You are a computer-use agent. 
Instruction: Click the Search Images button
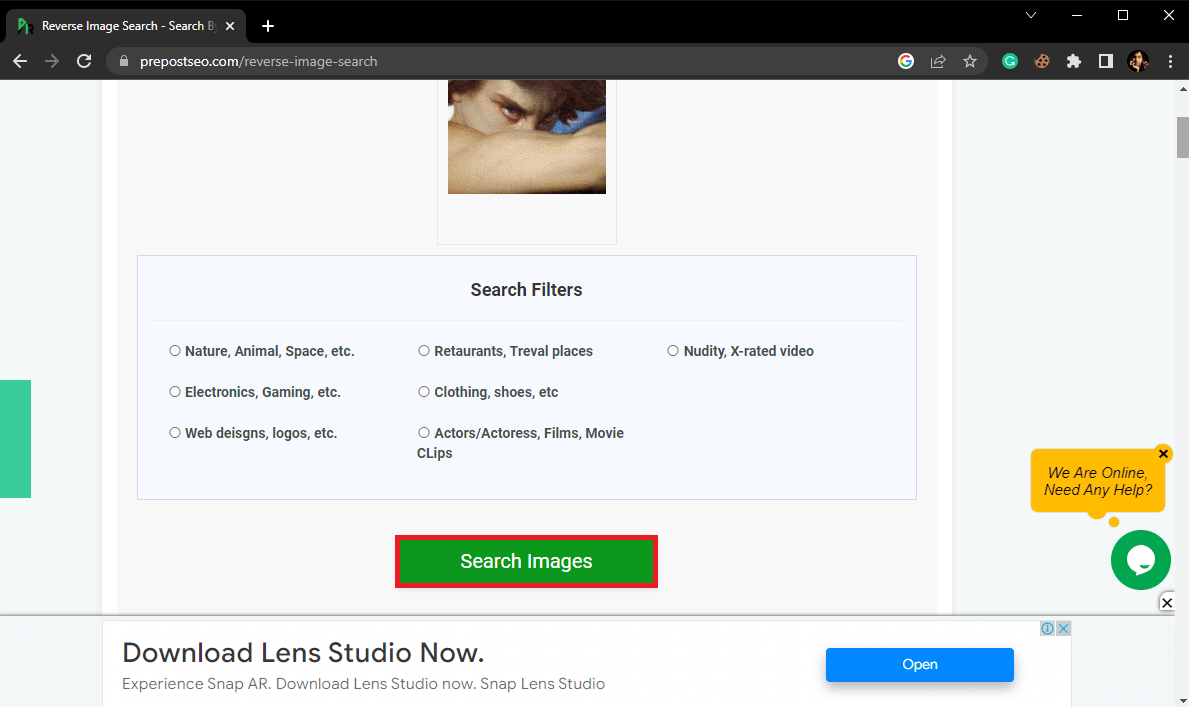point(526,561)
